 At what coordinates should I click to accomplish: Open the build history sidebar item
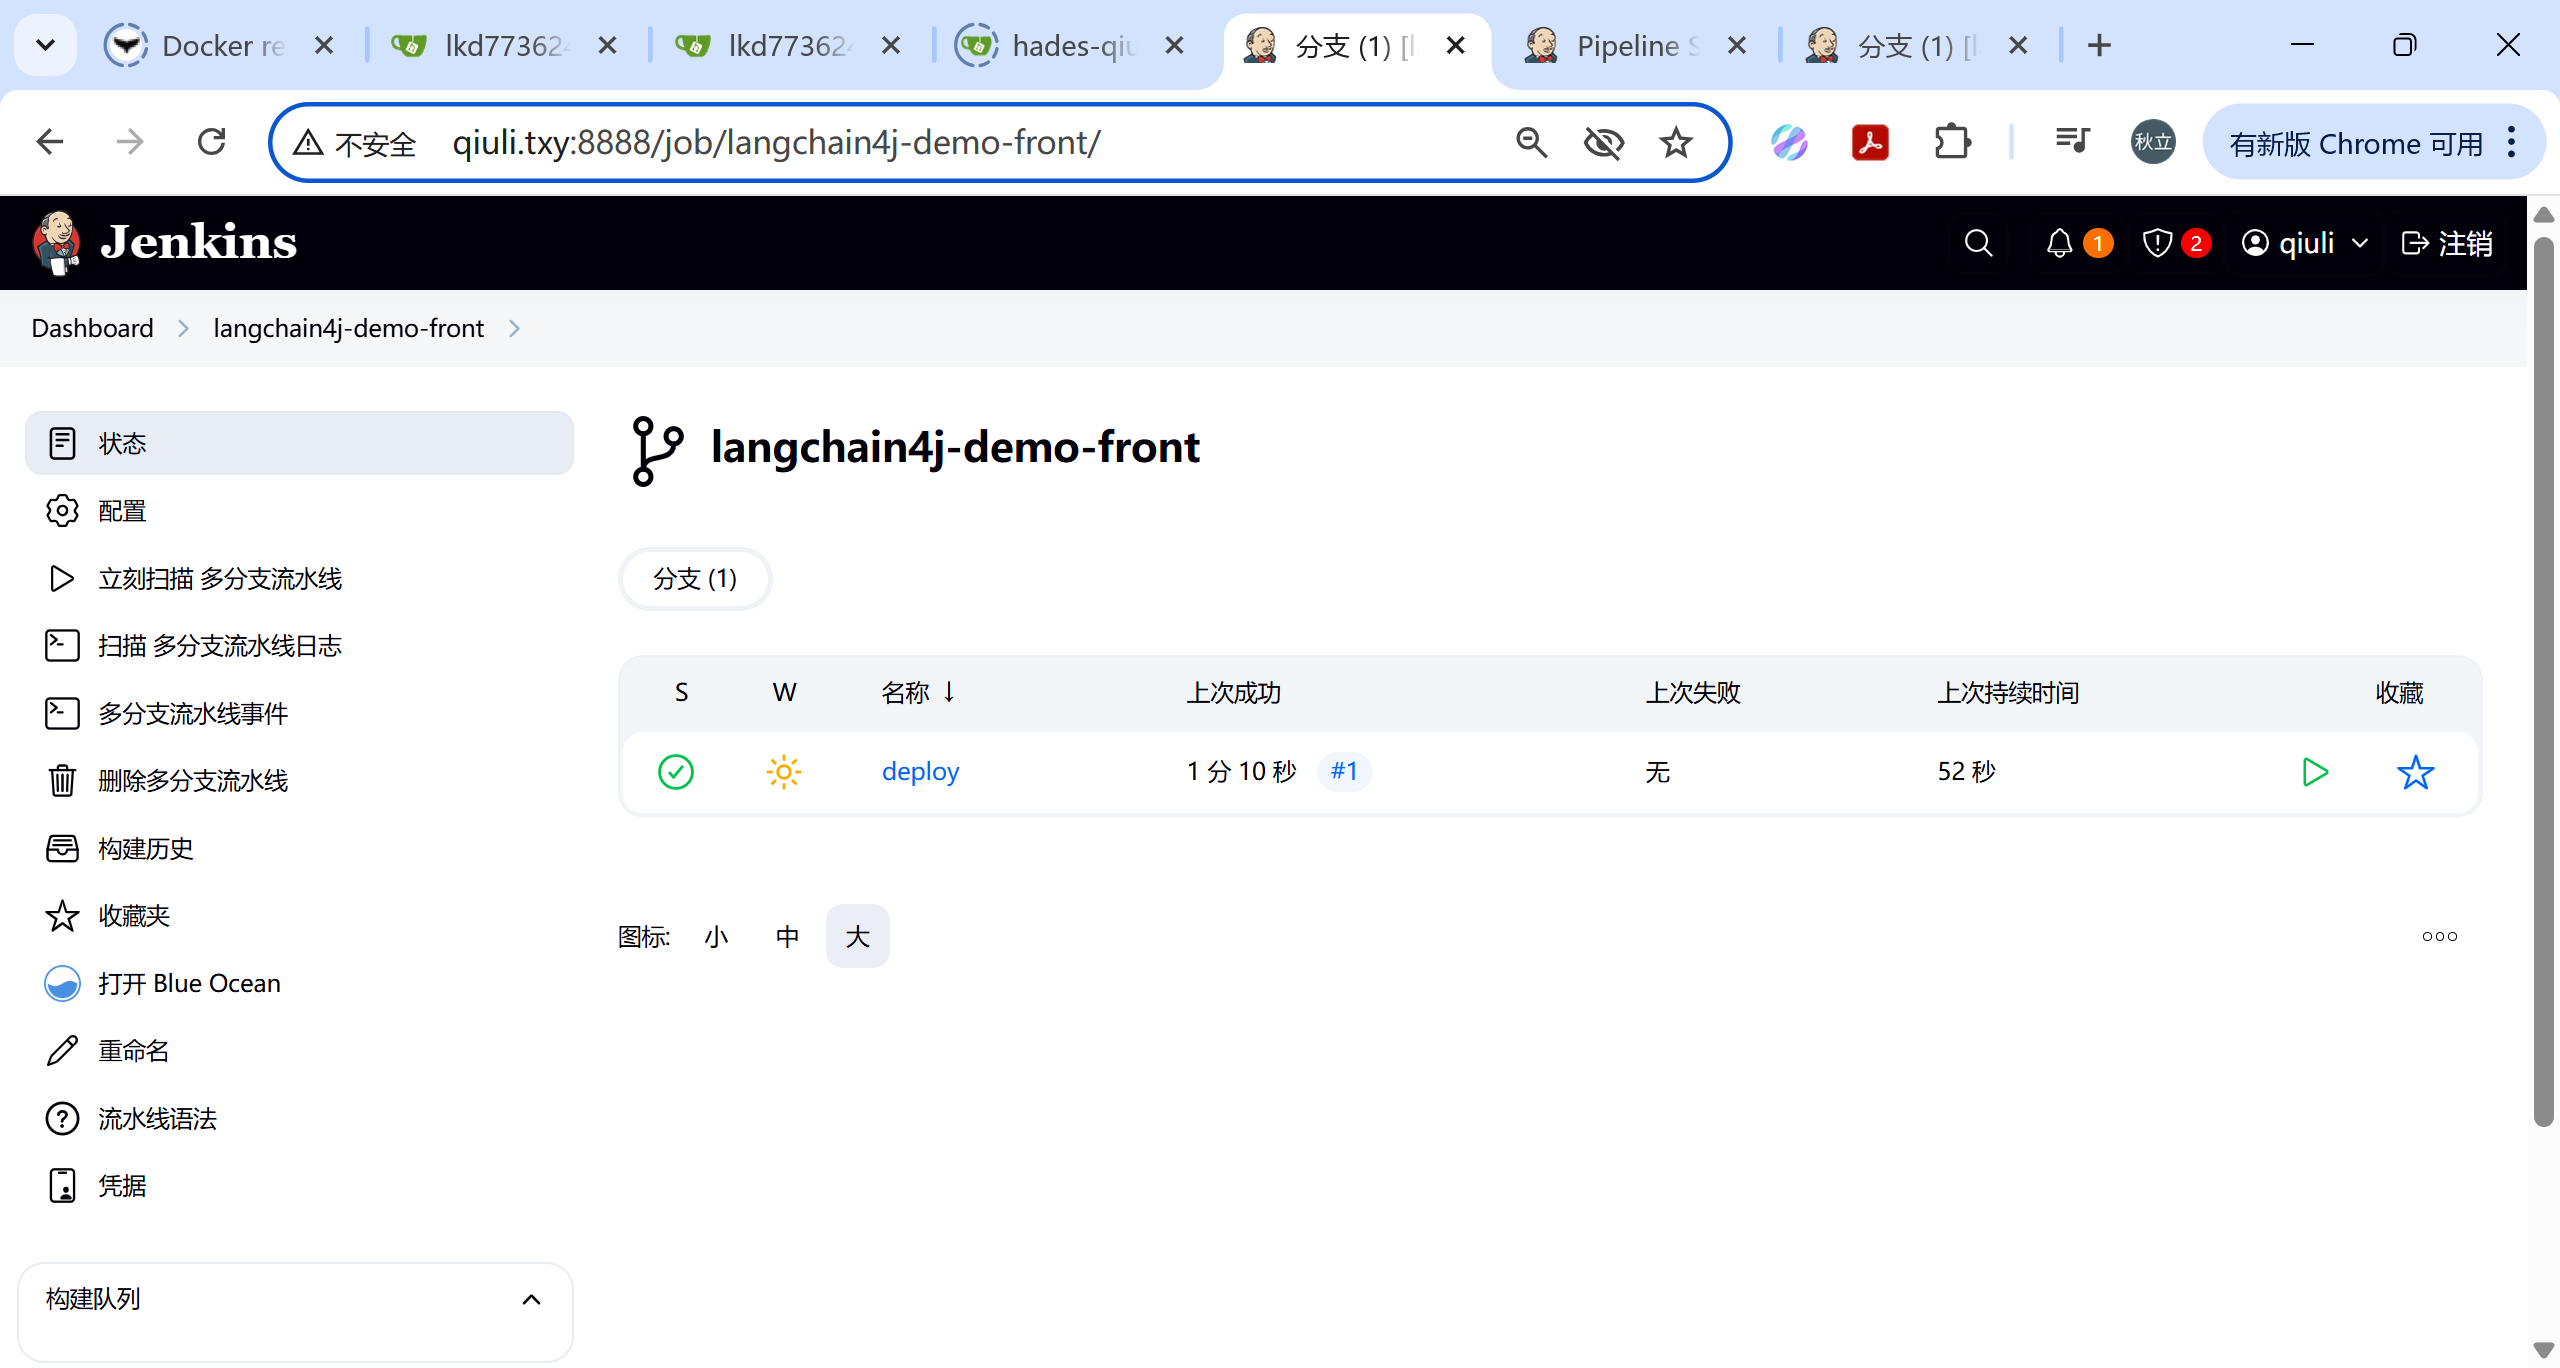click(x=145, y=848)
